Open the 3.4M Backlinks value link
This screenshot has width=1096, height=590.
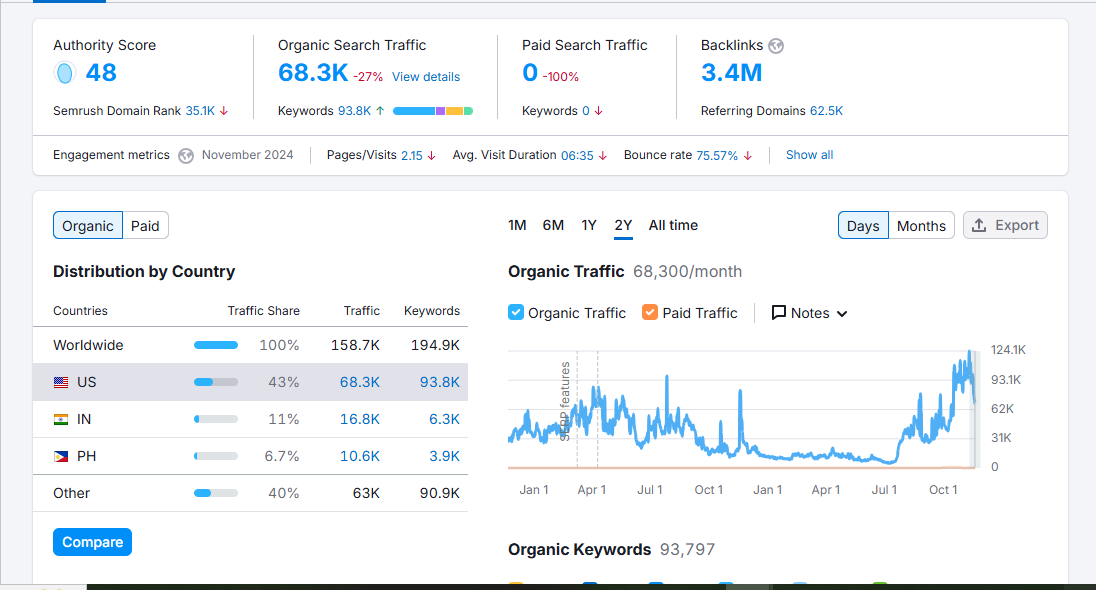731,73
